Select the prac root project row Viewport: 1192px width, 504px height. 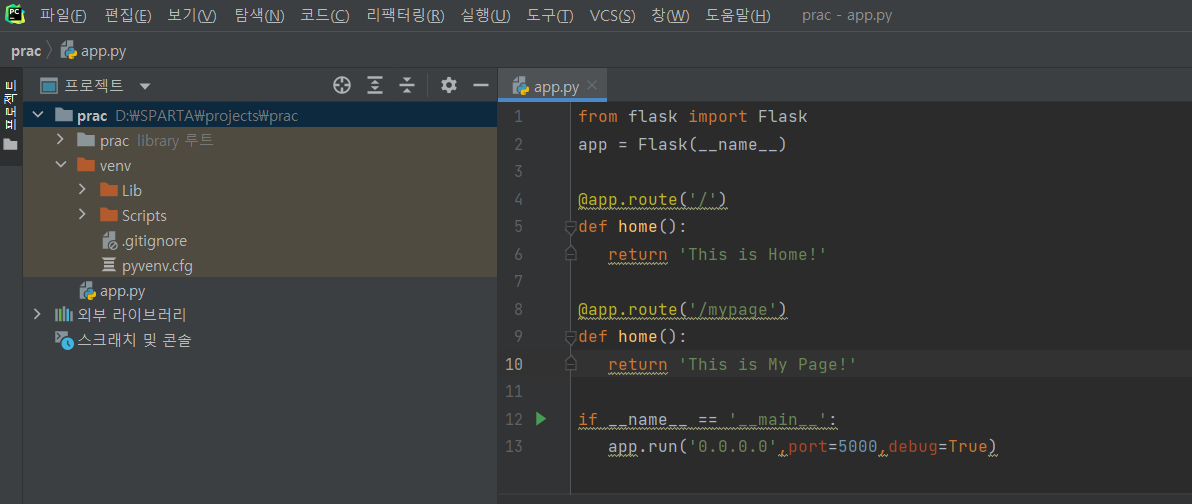point(260,116)
